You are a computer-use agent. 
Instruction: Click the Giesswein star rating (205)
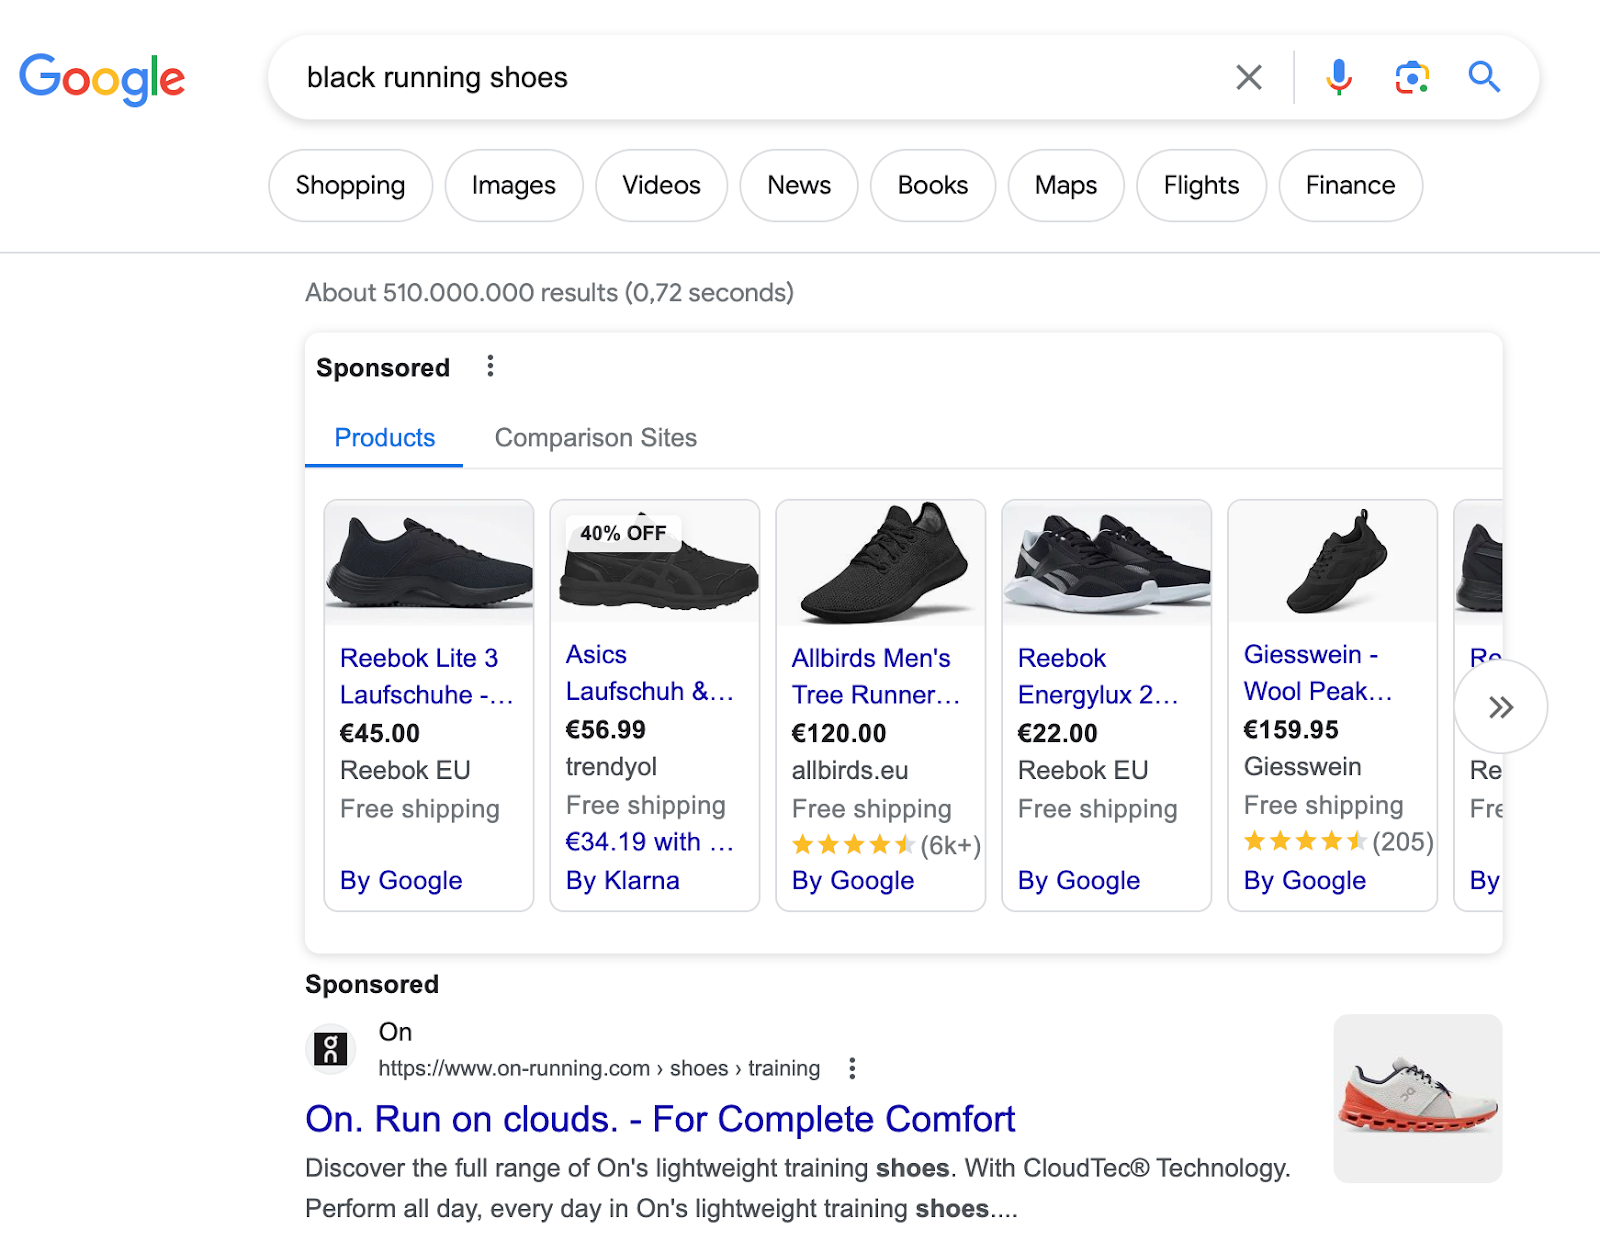click(1338, 841)
